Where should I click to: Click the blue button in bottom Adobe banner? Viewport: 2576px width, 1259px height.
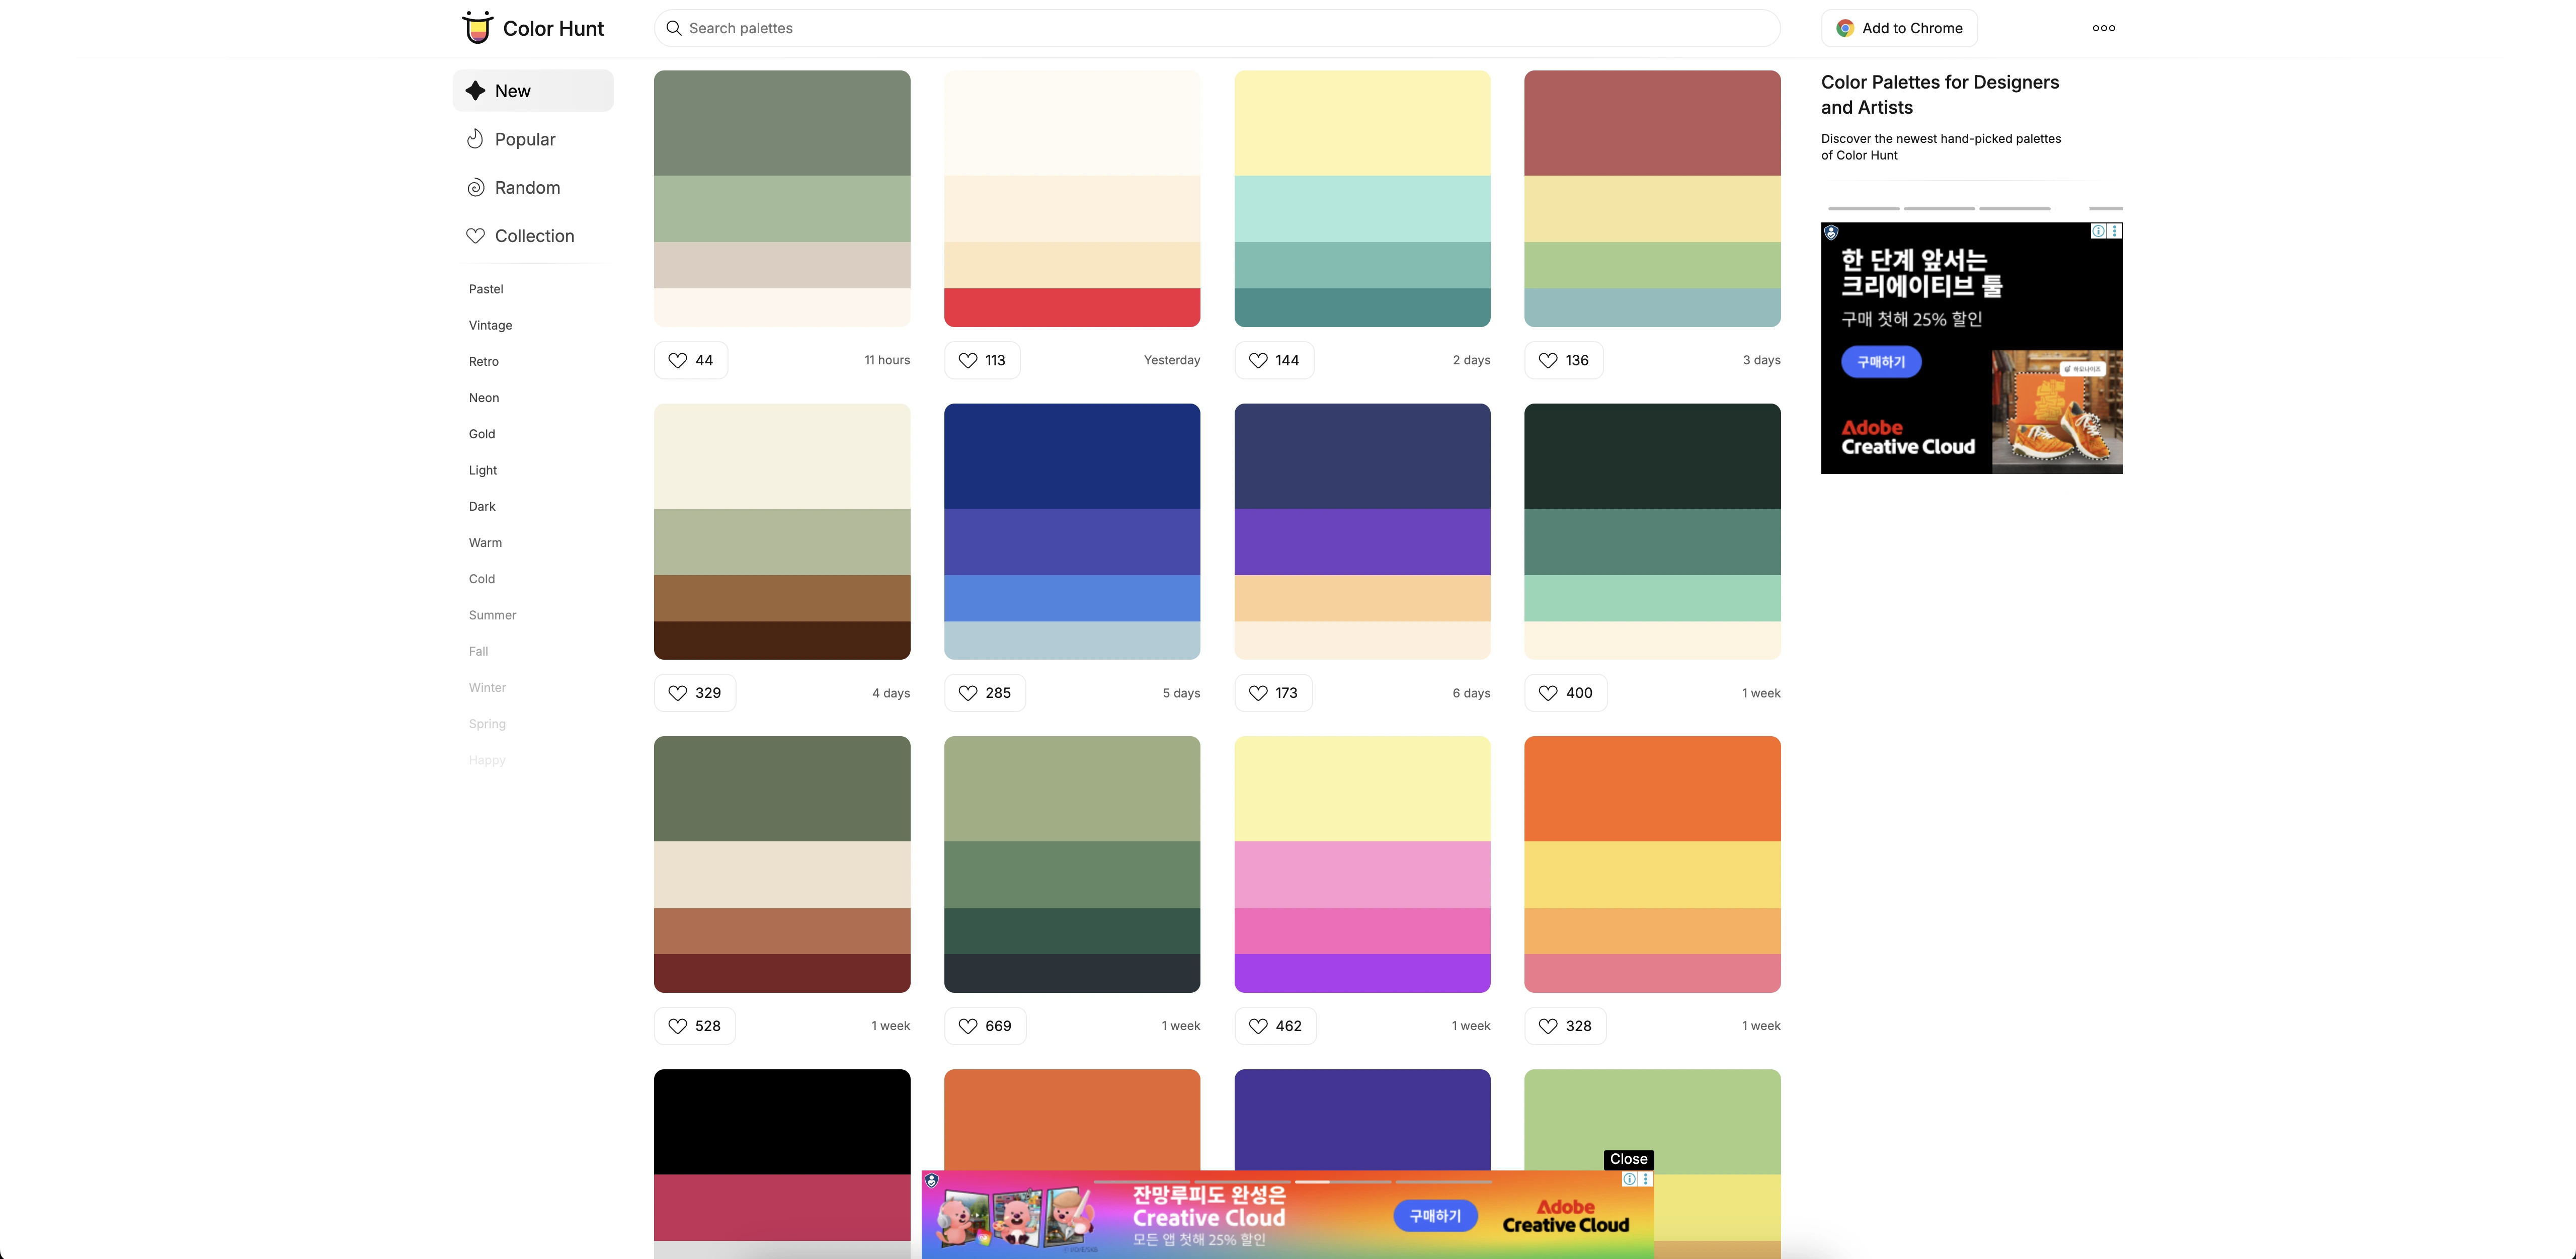point(1435,1216)
